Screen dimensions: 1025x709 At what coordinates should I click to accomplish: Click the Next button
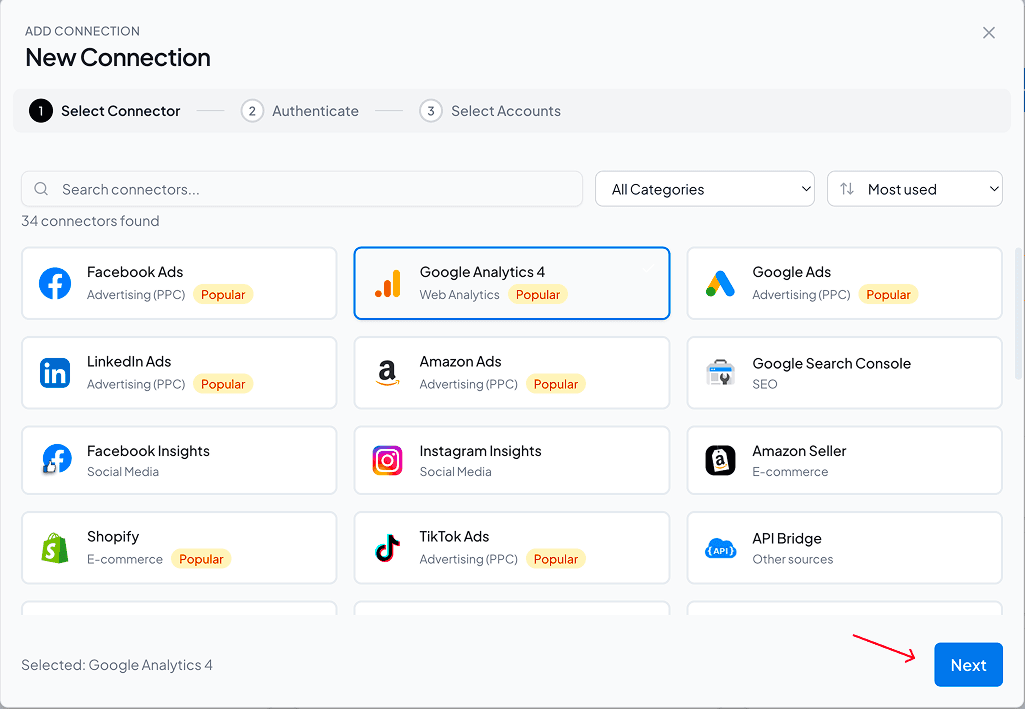coord(968,665)
